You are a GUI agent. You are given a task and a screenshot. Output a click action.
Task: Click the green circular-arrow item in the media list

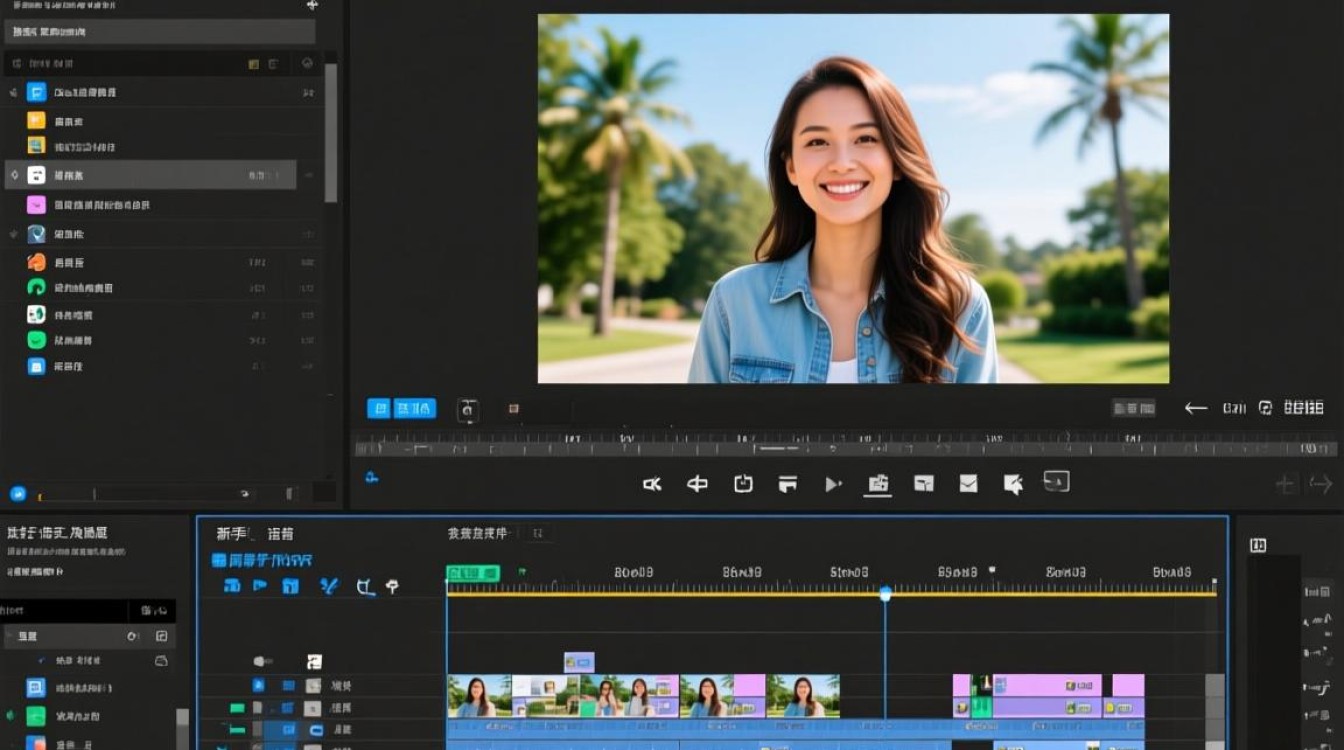36,287
